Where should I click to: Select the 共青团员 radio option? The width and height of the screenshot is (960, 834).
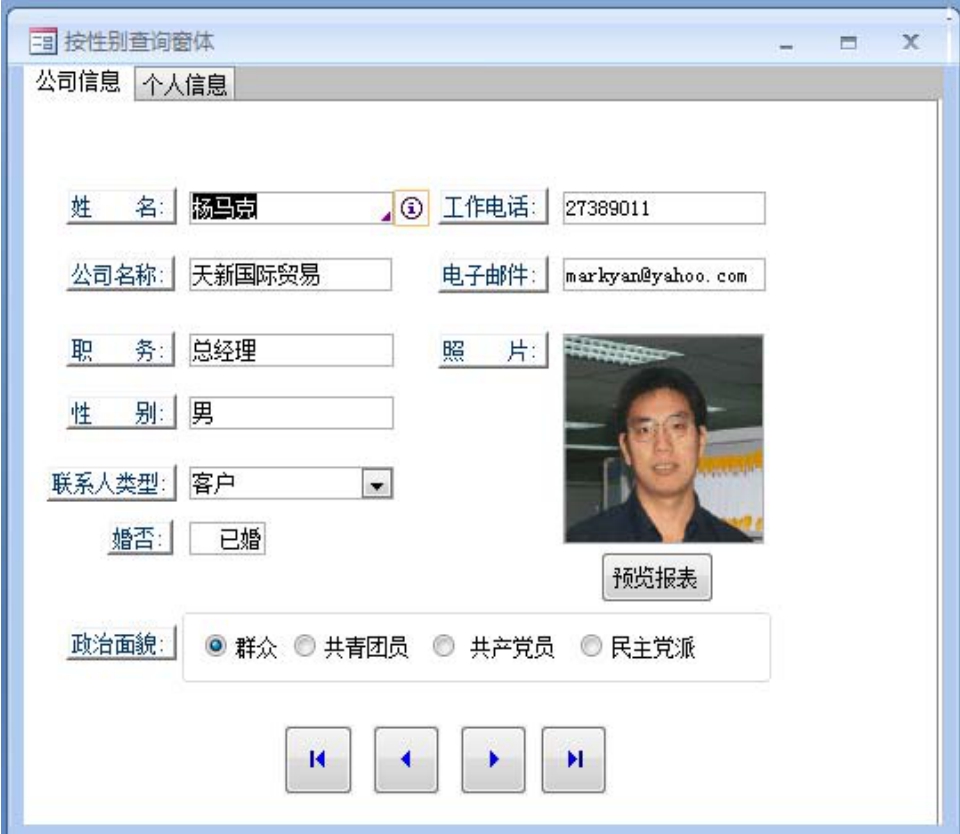coord(307,647)
